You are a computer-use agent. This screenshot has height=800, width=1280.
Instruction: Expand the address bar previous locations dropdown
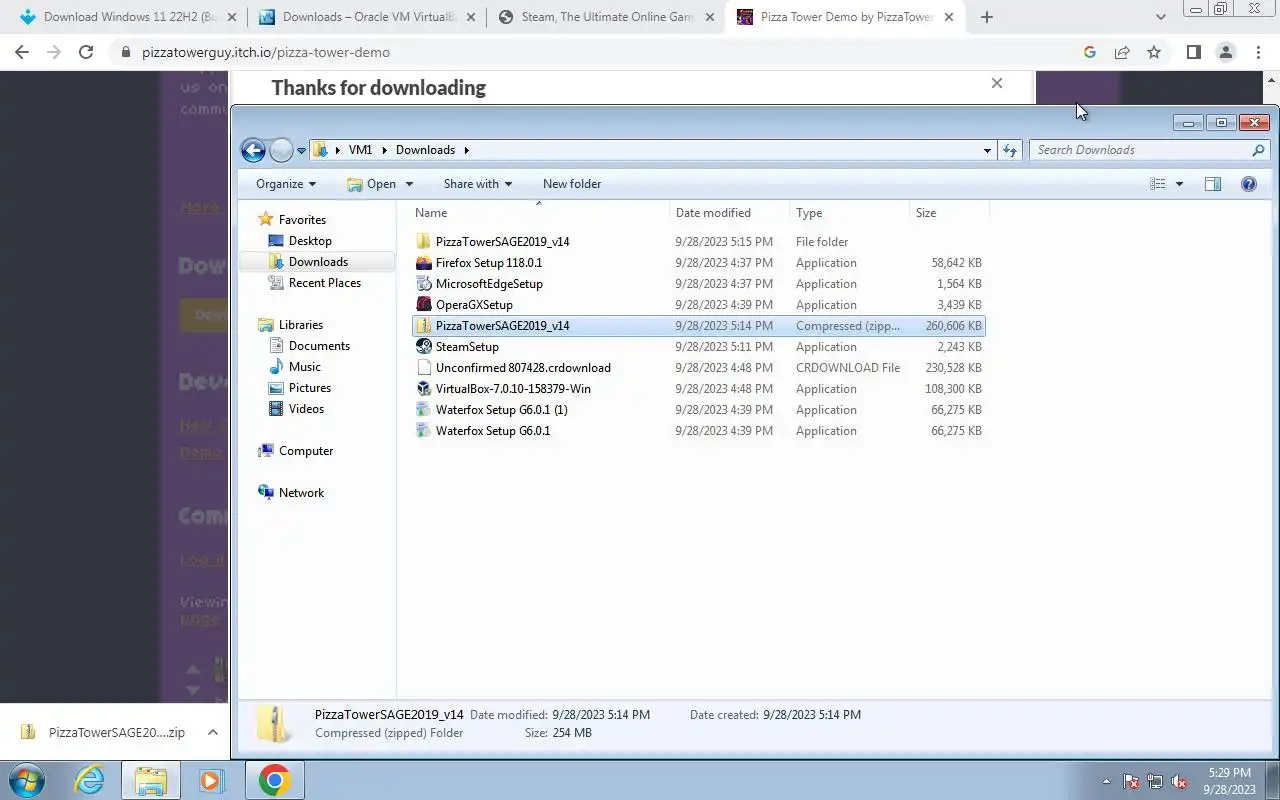[x=987, y=150]
